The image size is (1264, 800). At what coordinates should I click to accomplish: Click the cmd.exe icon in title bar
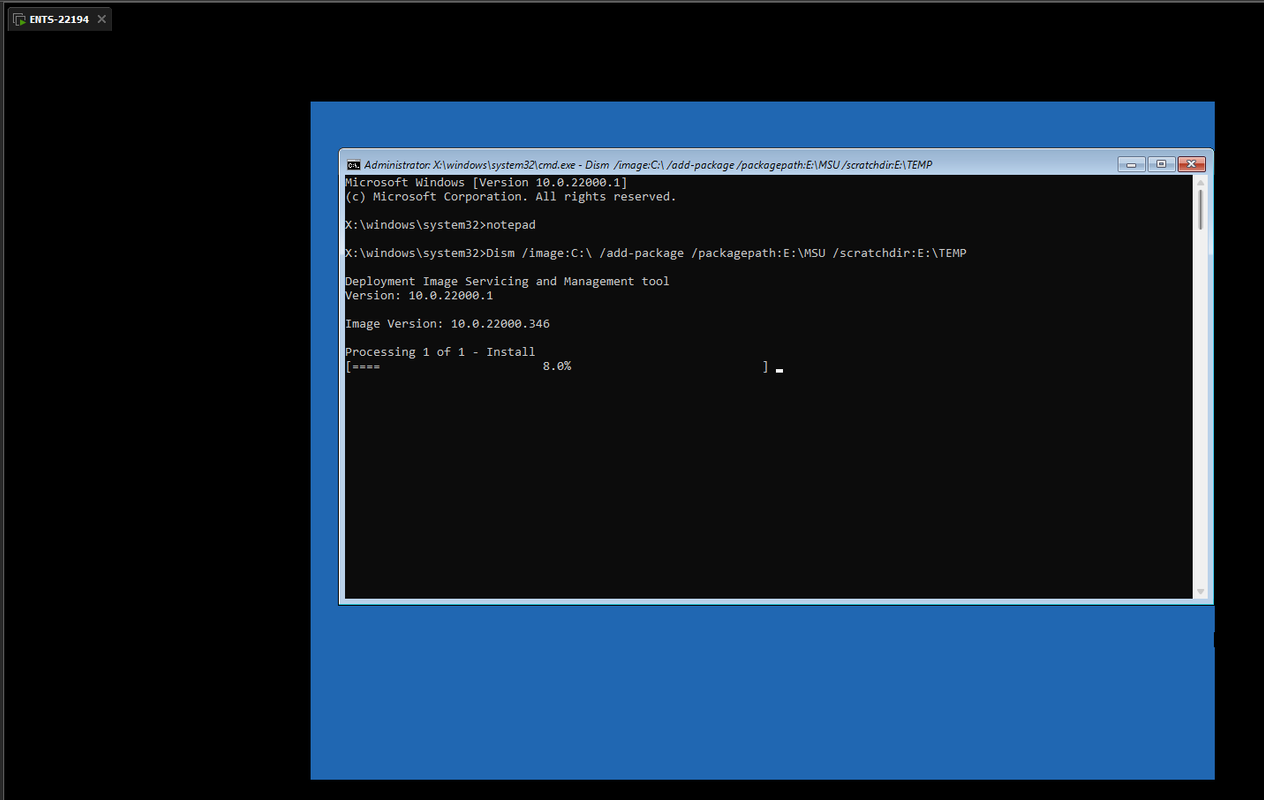353,165
